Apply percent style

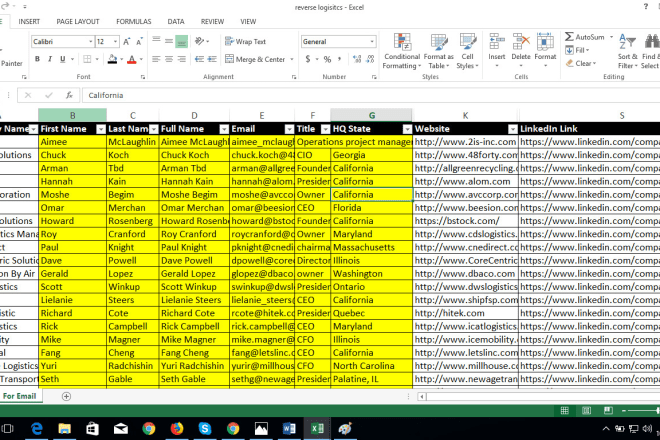[327, 59]
